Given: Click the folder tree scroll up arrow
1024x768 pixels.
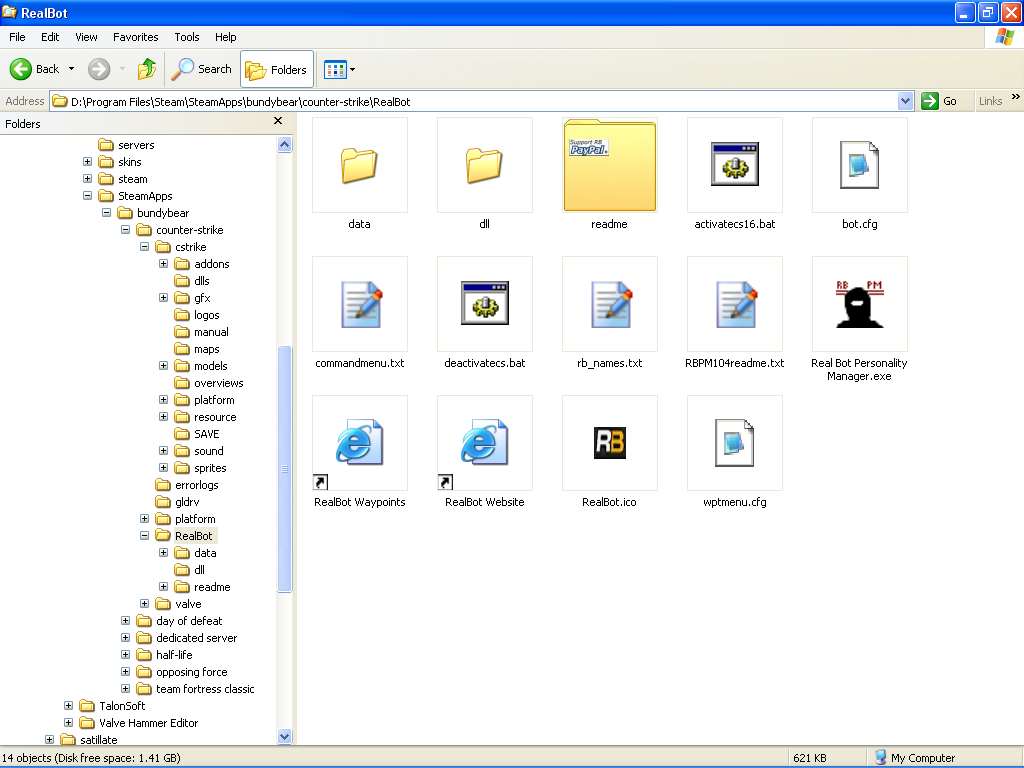Looking at the screenshot, I should (x=285, y=144).
